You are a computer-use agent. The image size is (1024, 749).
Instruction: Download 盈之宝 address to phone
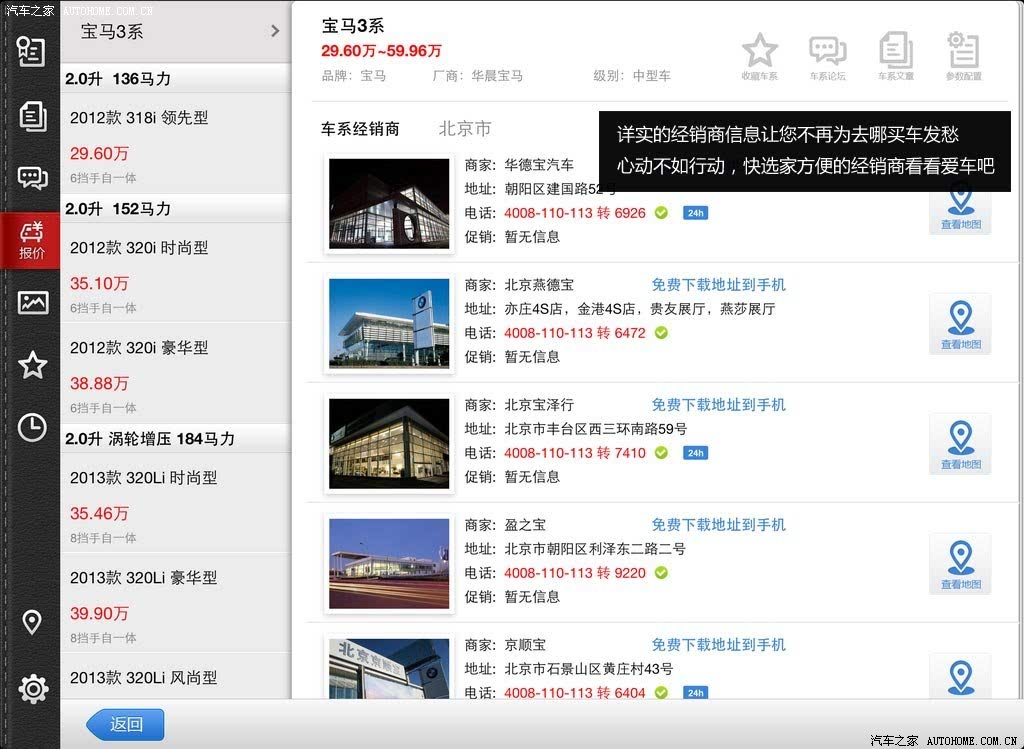(x=718, y=525)
